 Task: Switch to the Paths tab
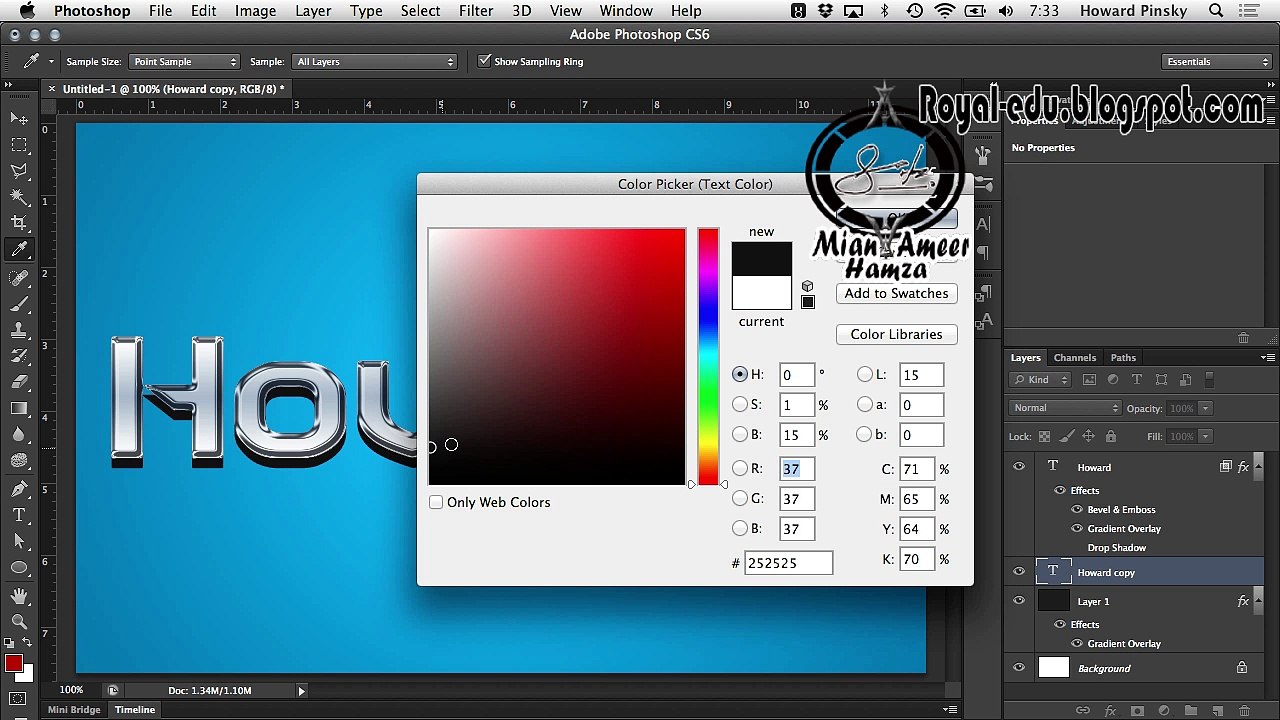(1123, 357)
